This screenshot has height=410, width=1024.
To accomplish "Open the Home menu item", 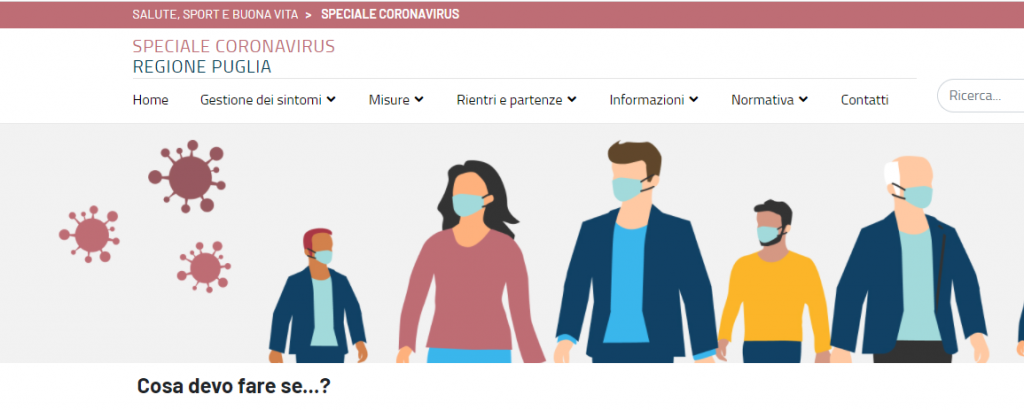I will click(x=150, y=100).
